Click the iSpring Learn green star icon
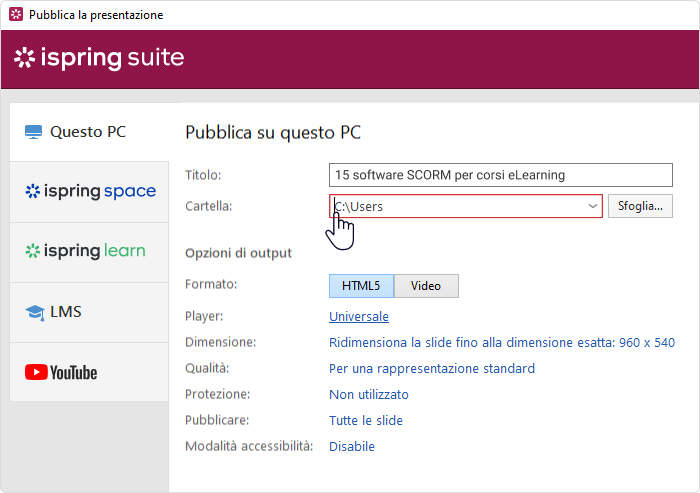 pyautogui.click(x=33, y=251)
